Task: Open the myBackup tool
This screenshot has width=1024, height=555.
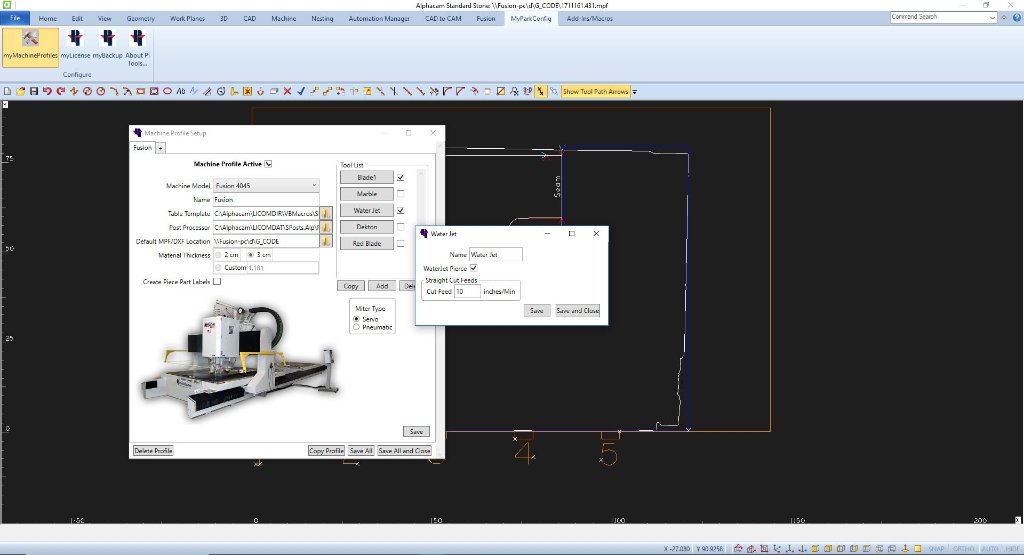Action: tap(107, 46)
